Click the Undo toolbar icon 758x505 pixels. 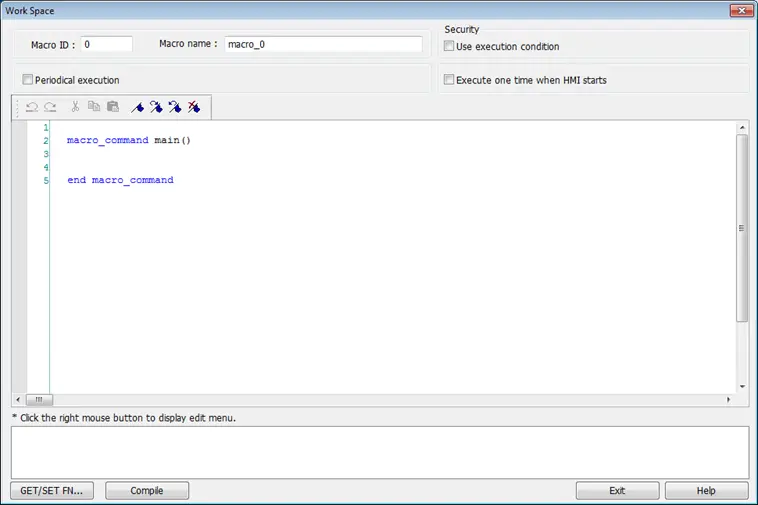(32, 107)
